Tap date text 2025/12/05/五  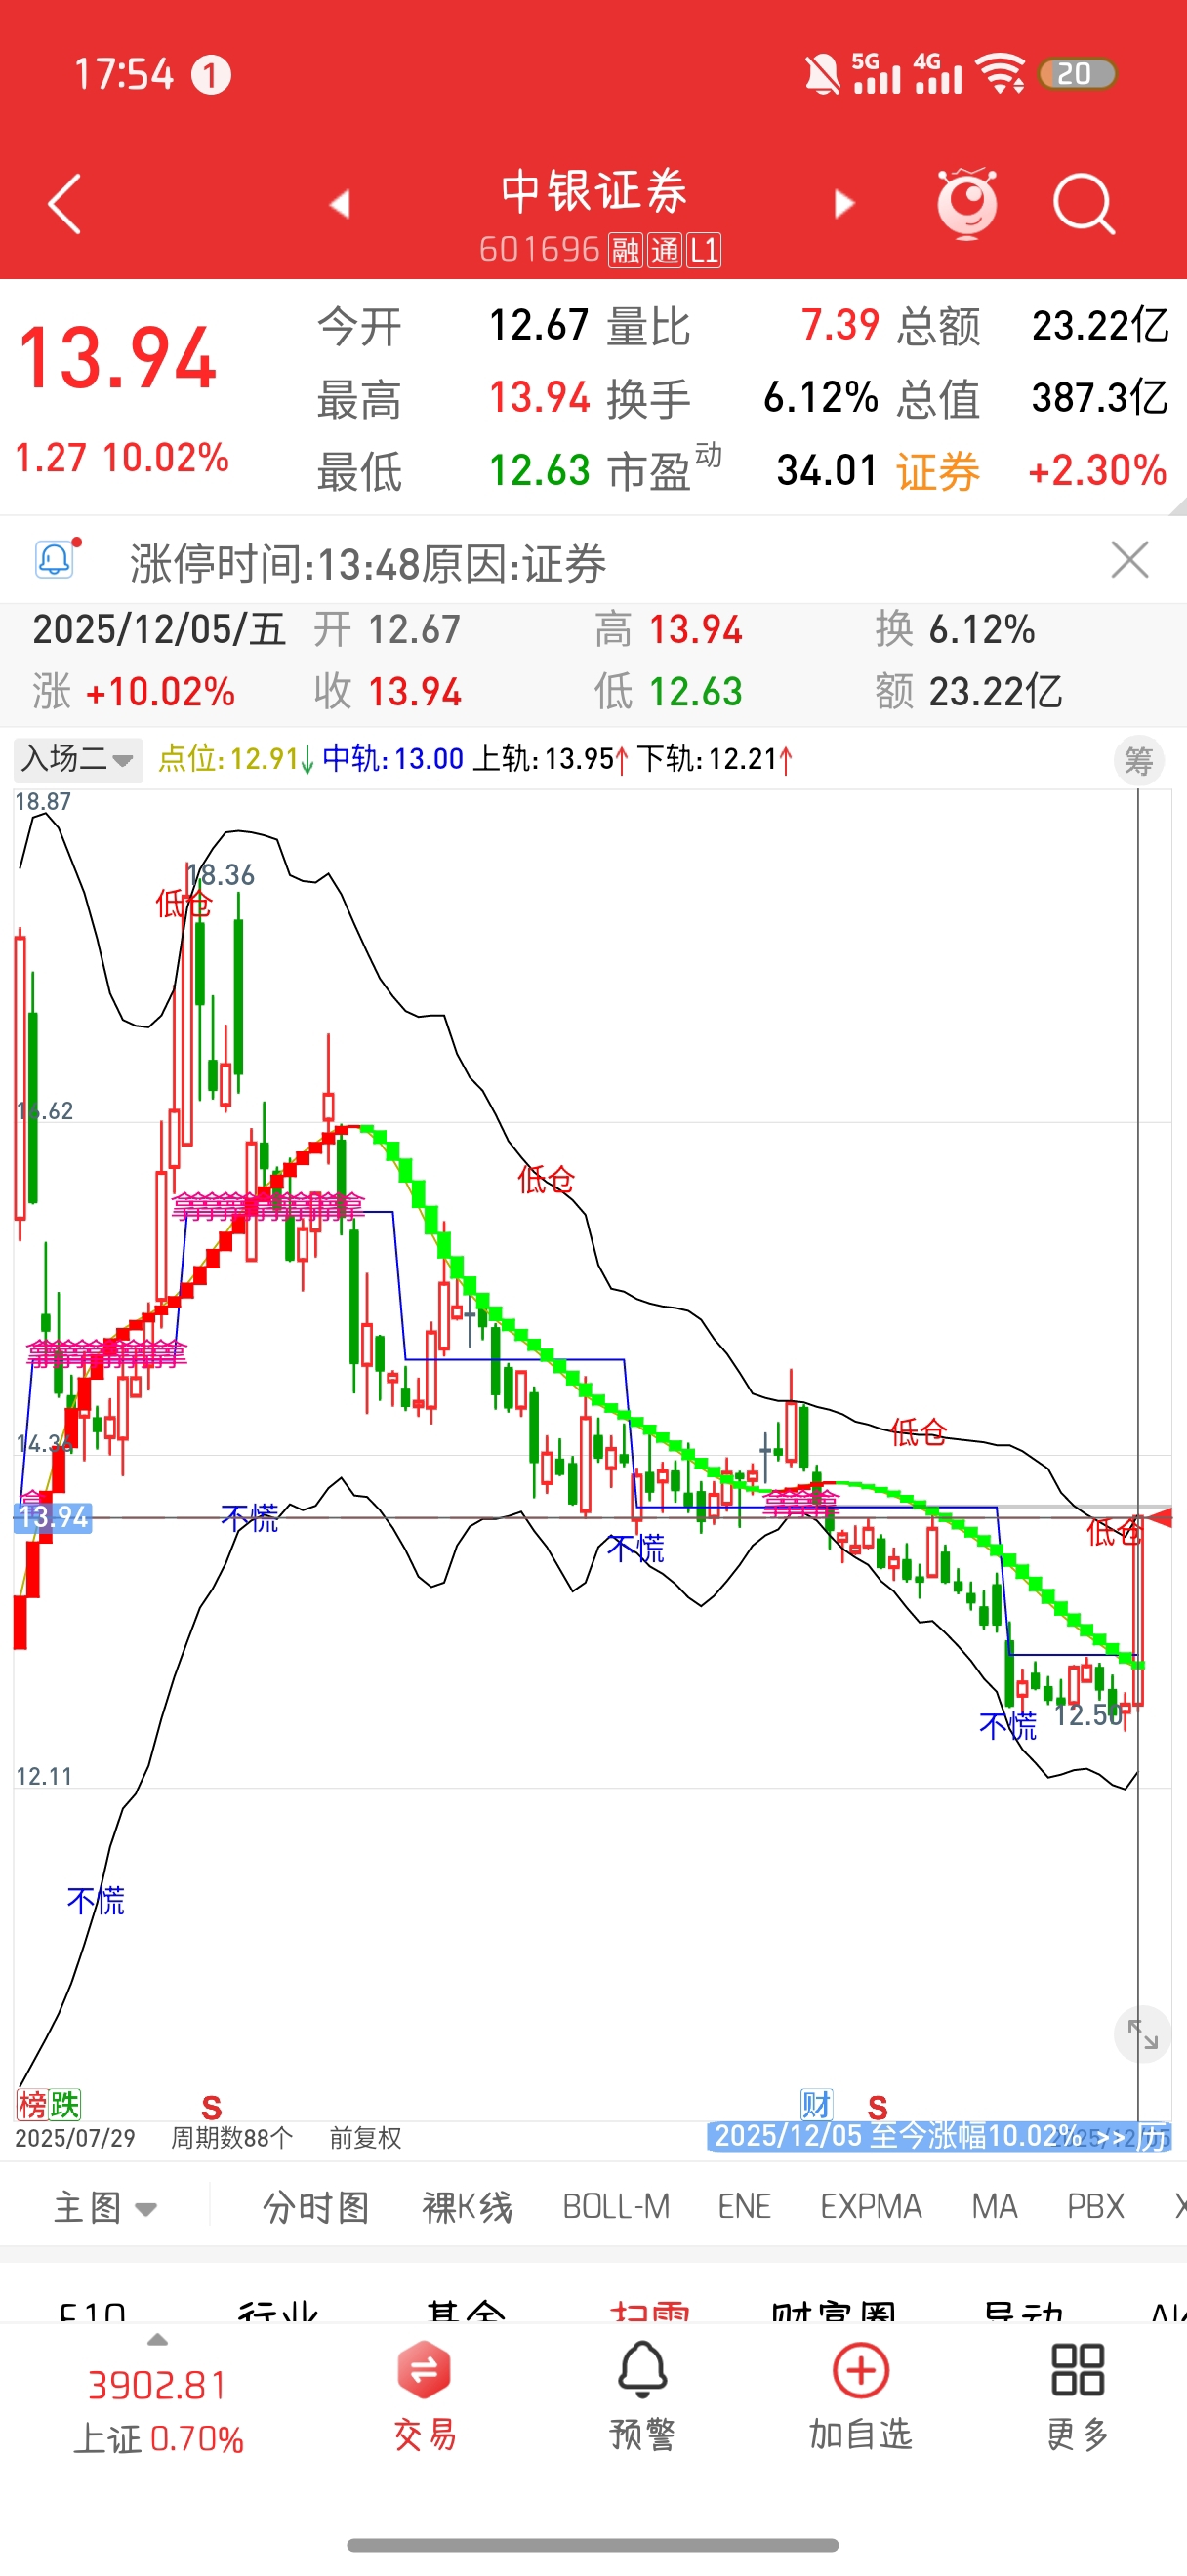tap(159, 630)
